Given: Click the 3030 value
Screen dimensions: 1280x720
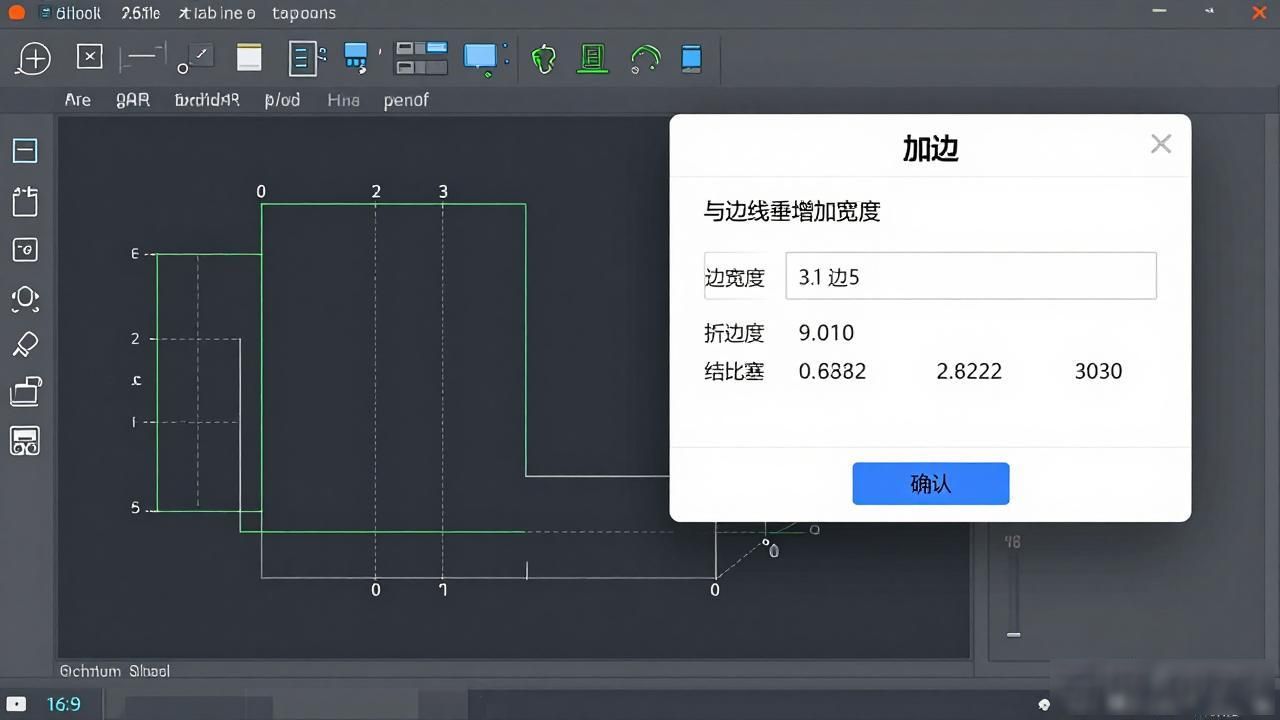Looking at the screenshot, I should tap(1098, 371).
